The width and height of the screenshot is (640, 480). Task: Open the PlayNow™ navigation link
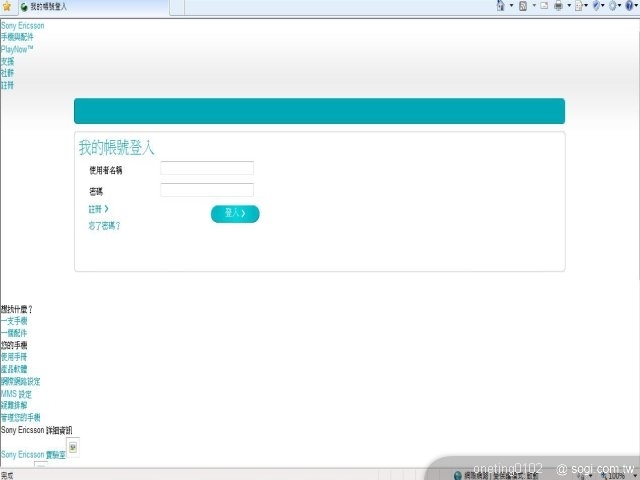[17, 49]
